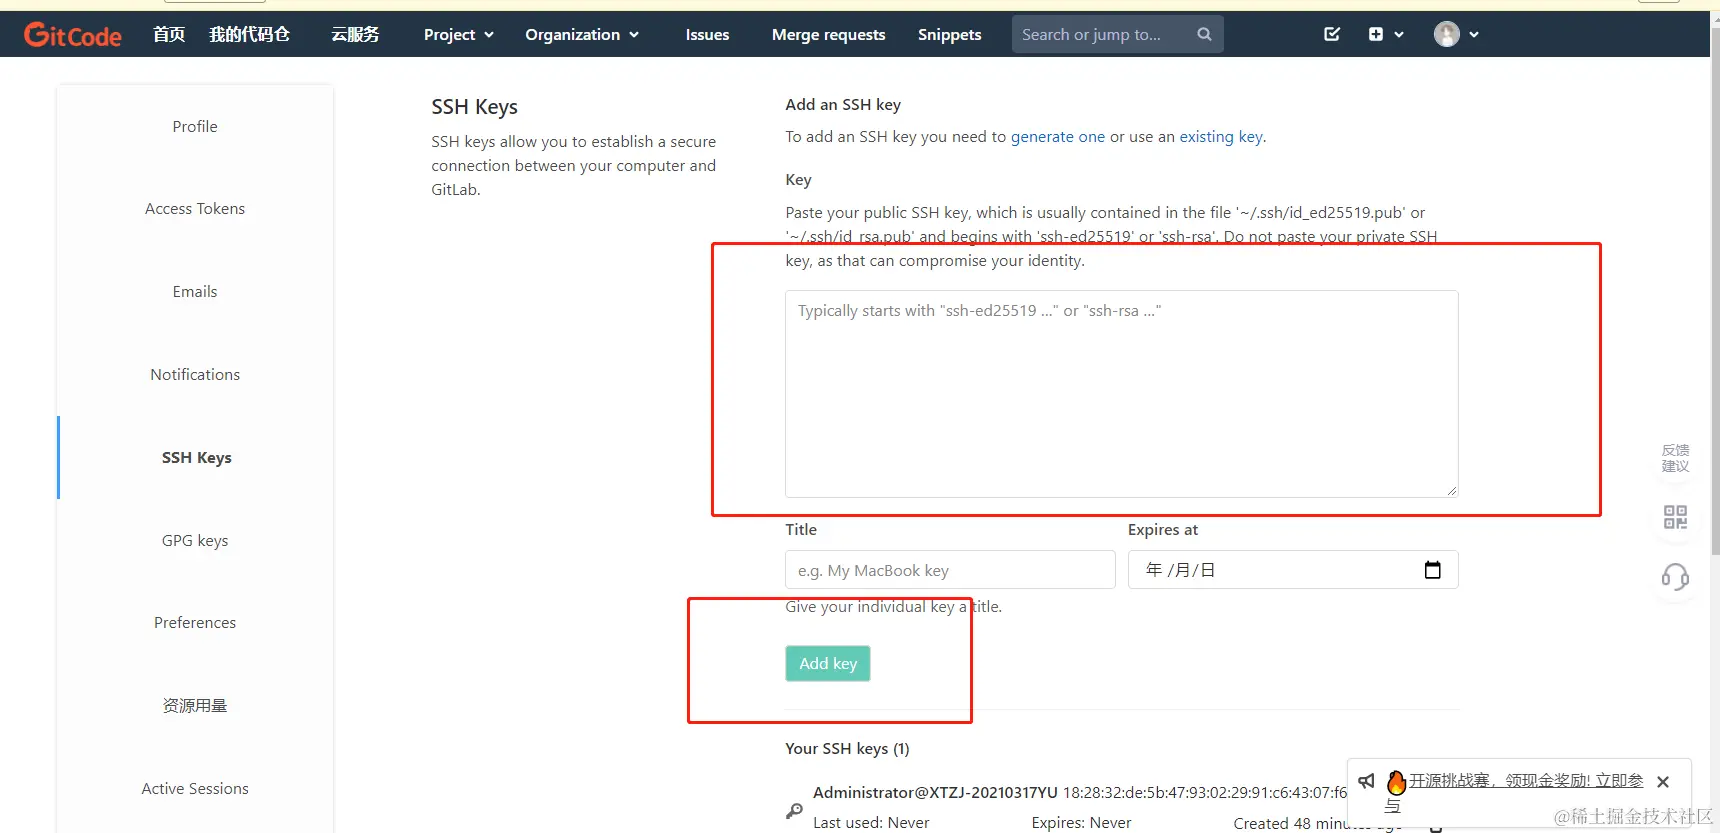Open GPG keys in the sidebar
Image resolution: width=1720 pixels, height=833 pixels.
(x=195, y=541)
